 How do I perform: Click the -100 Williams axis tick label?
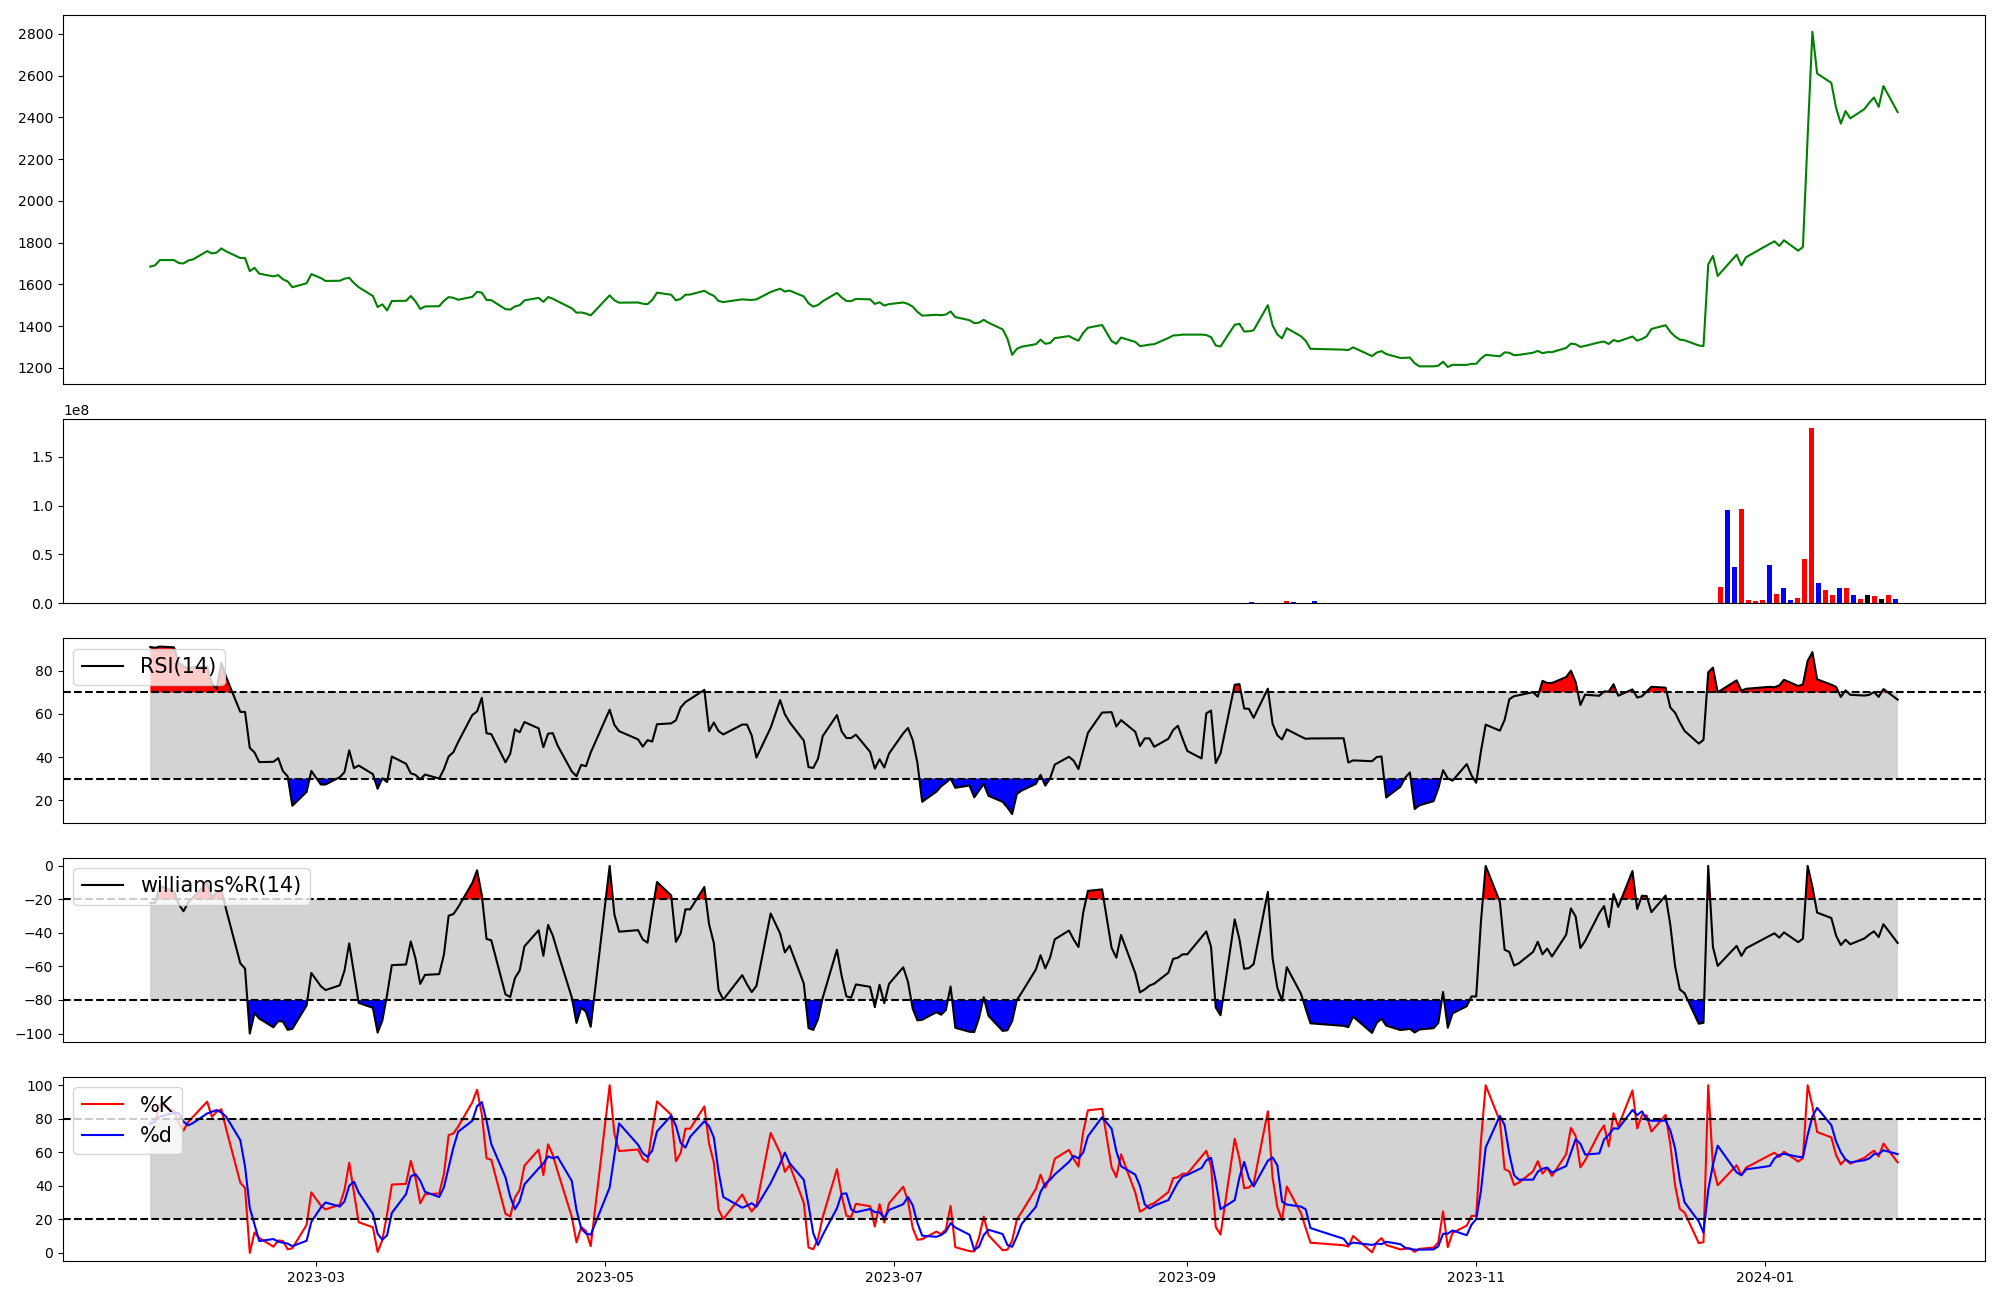coord(32,1034)
